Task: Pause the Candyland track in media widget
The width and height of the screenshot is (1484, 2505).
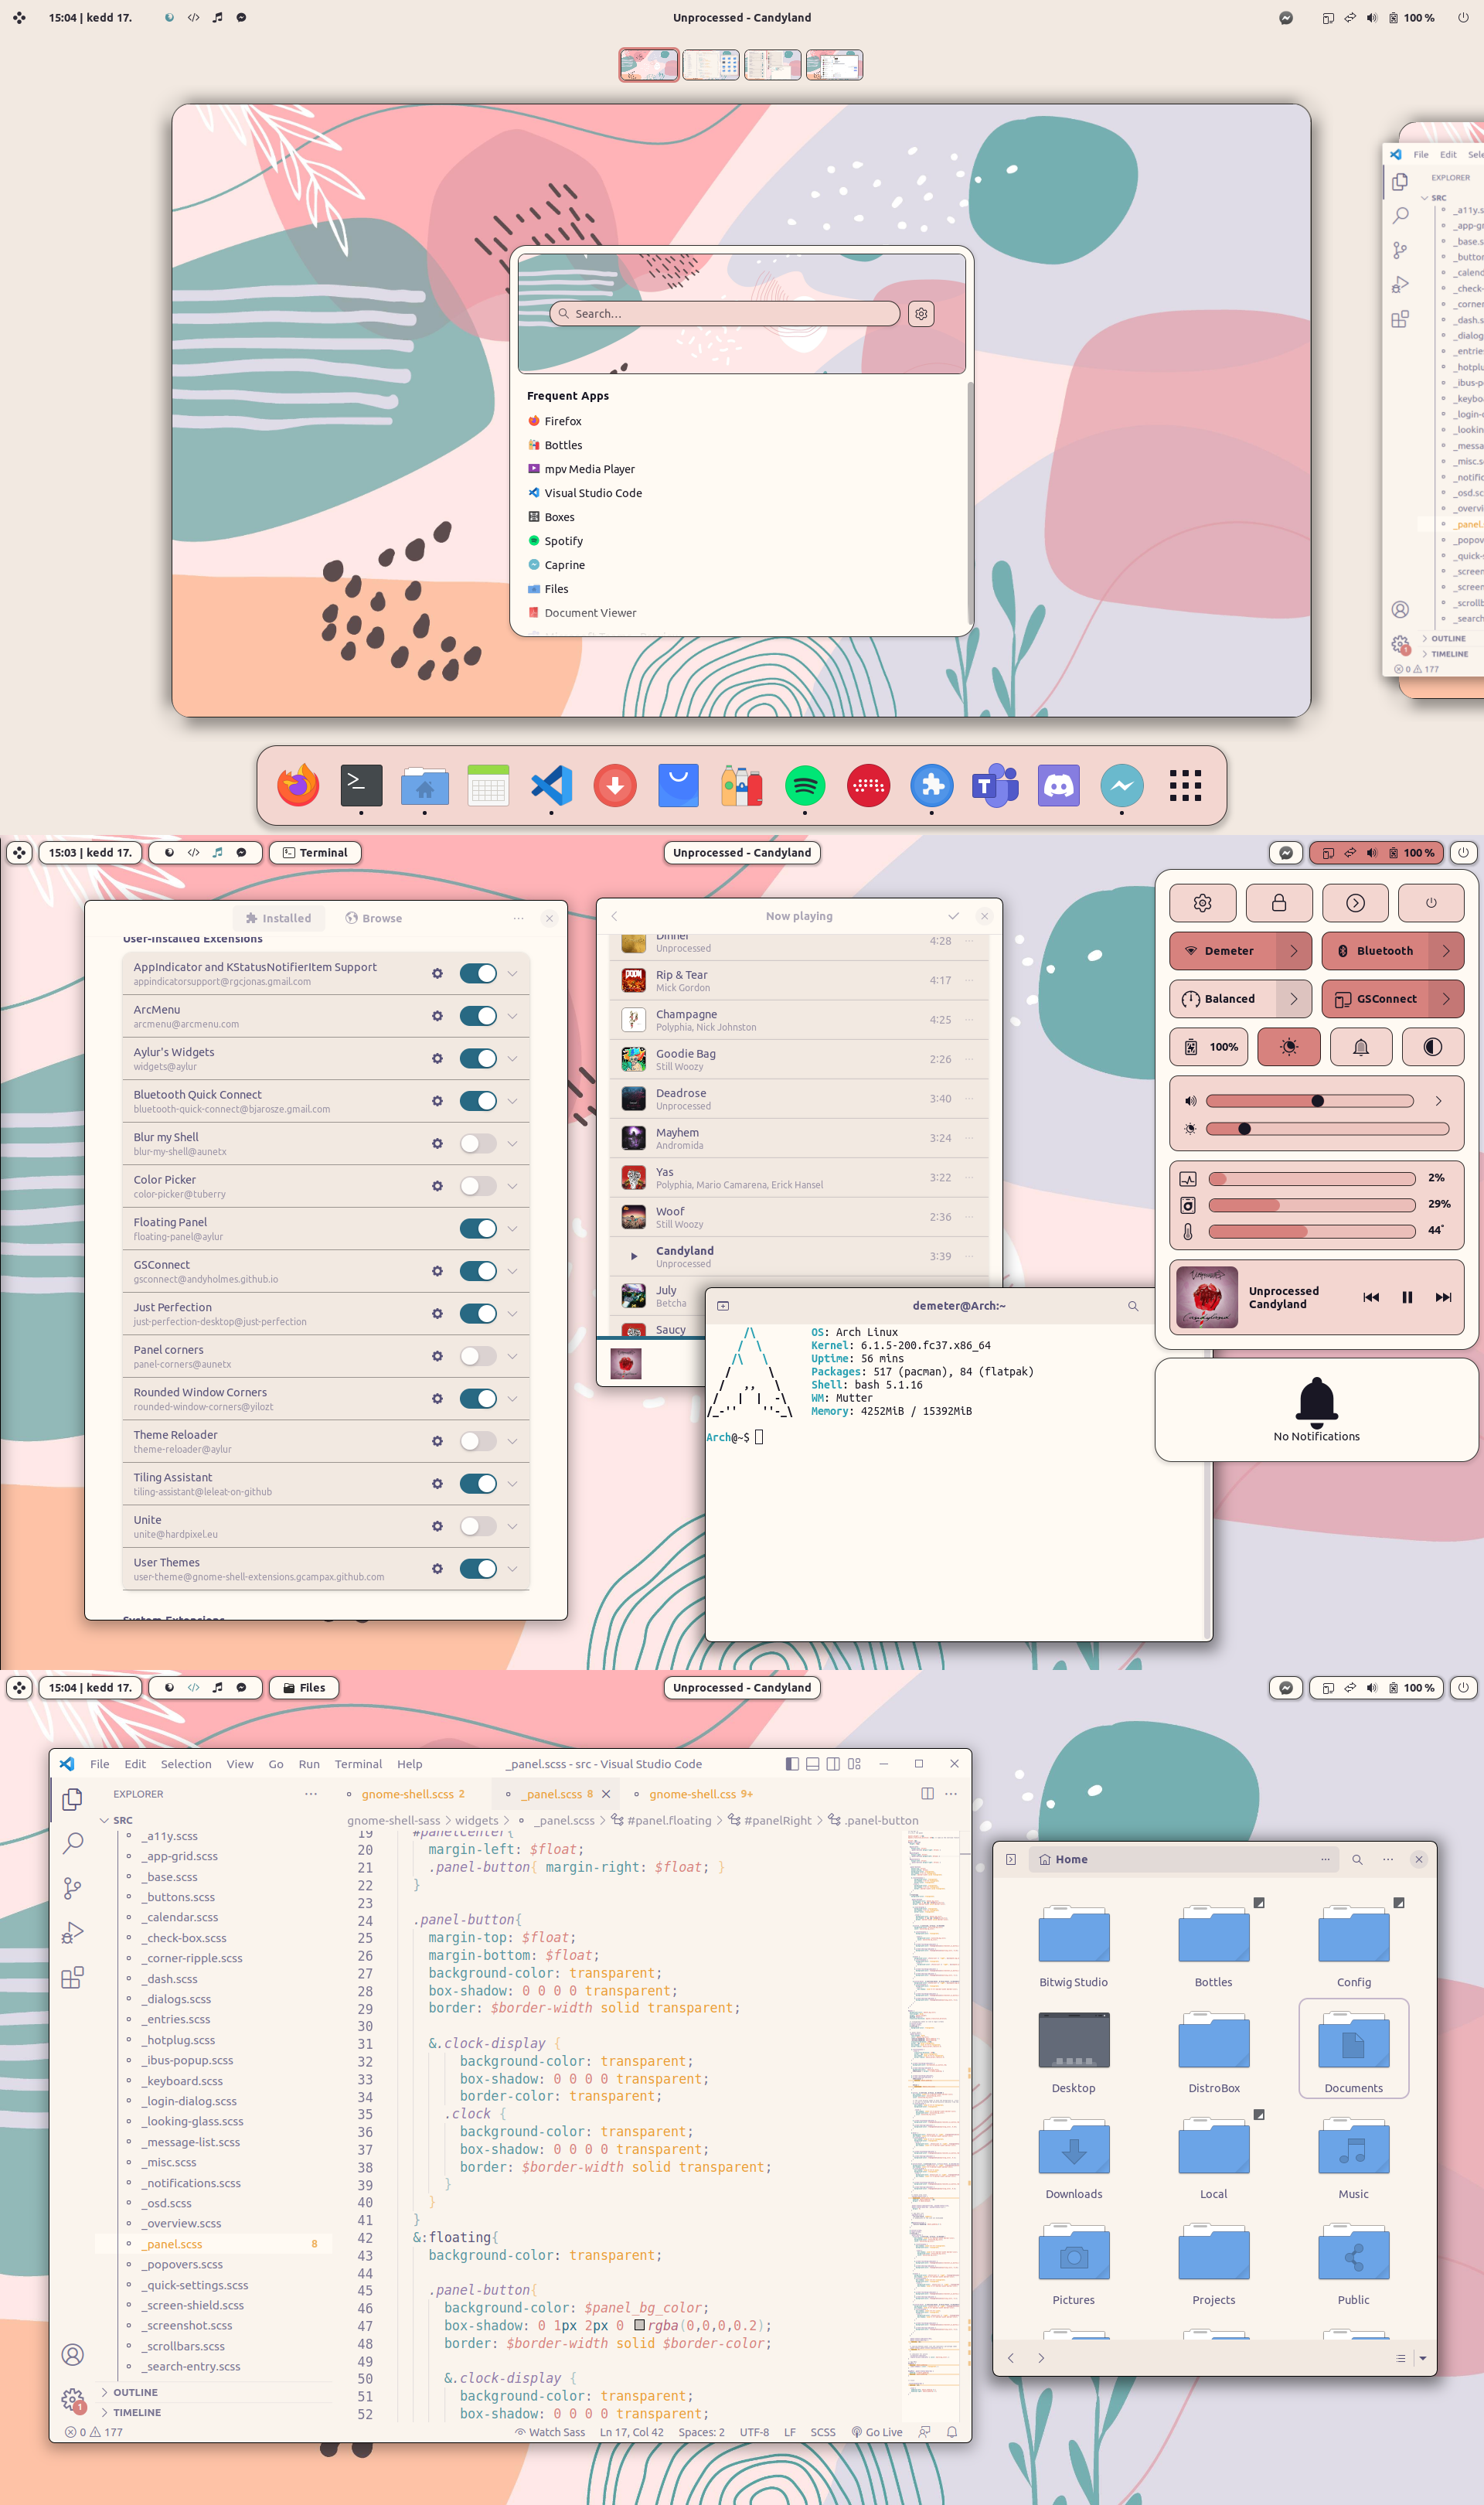Action: click(x=1406, y=1297)
